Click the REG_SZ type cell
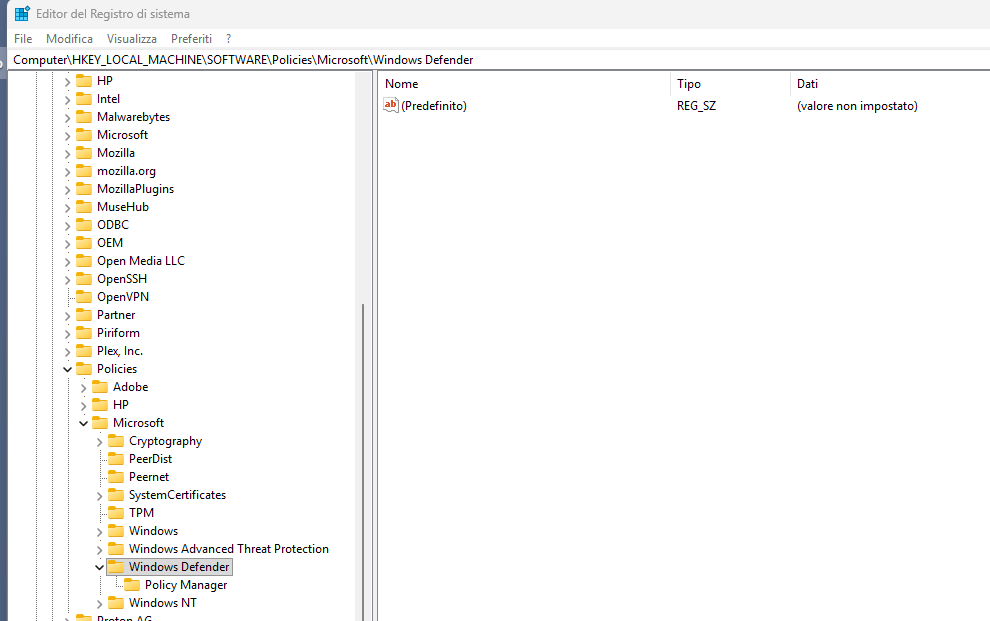This screenshot has height=621, width=990. pos(696,105)
